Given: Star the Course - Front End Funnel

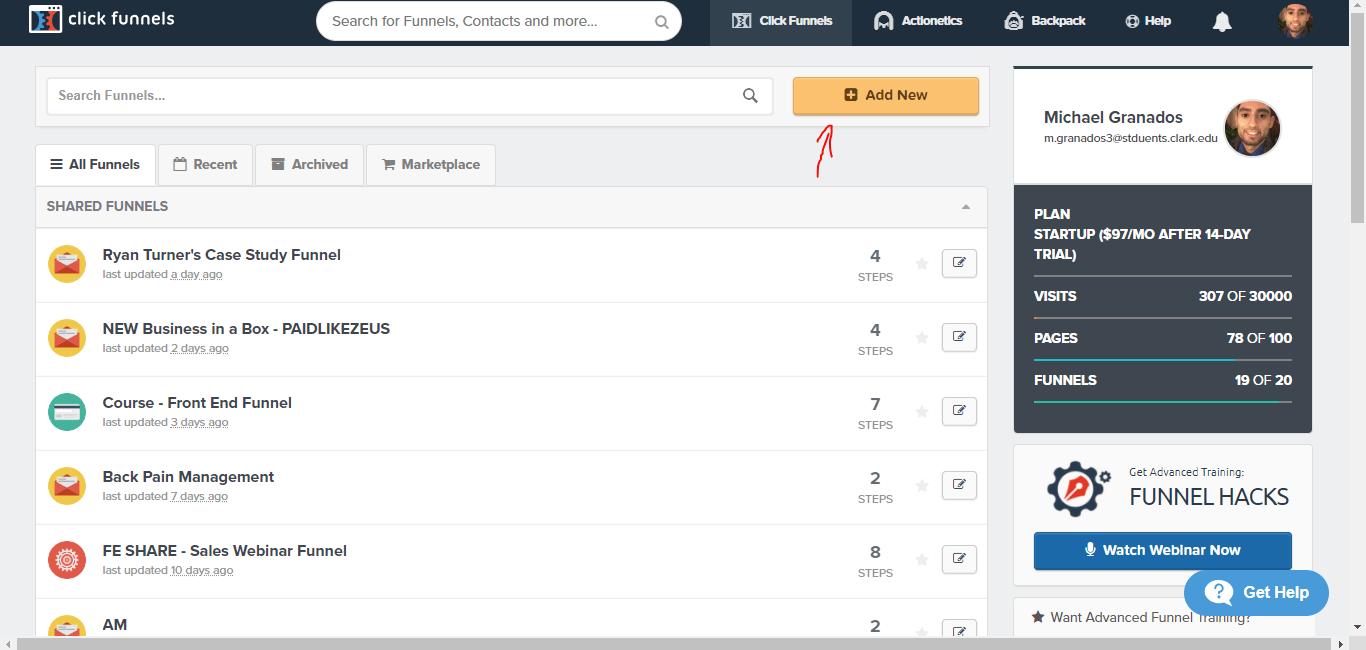Looking at the screenshot, I should pyautogui.click(x=922, y=412).
